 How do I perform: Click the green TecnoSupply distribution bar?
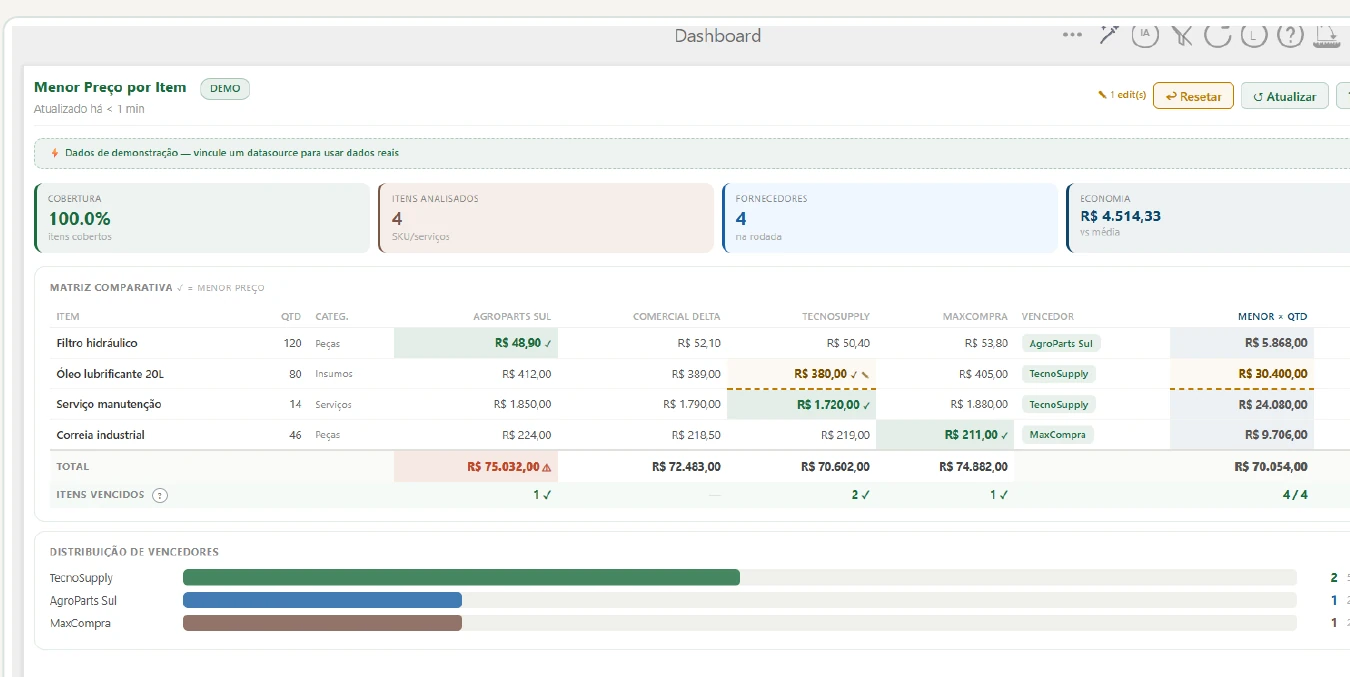[x=461, y=577]
